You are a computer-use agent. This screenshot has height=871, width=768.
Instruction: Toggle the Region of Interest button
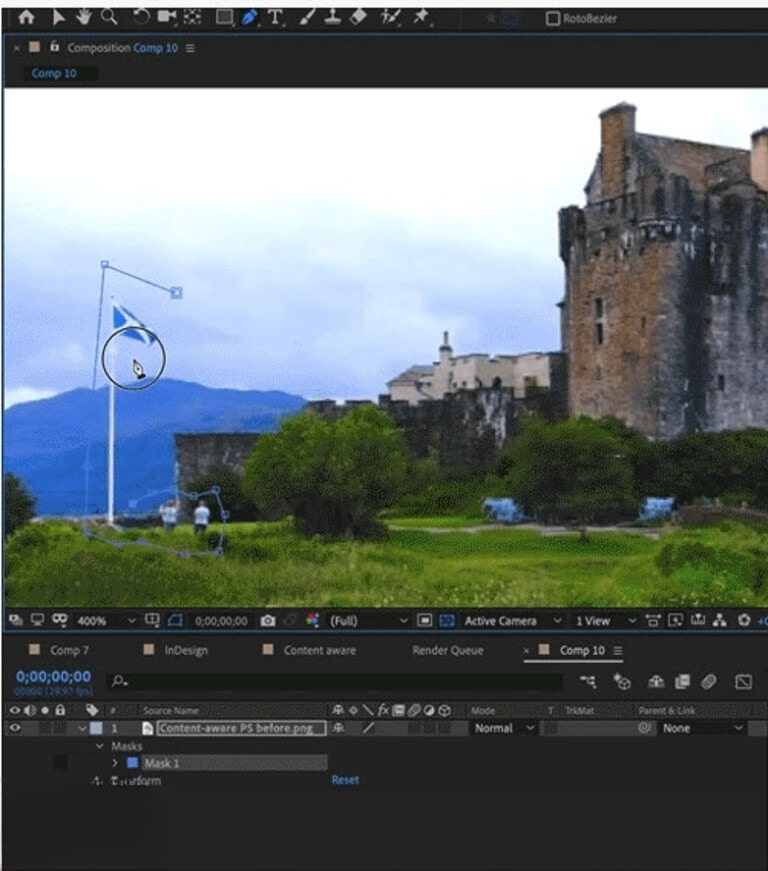424,620
